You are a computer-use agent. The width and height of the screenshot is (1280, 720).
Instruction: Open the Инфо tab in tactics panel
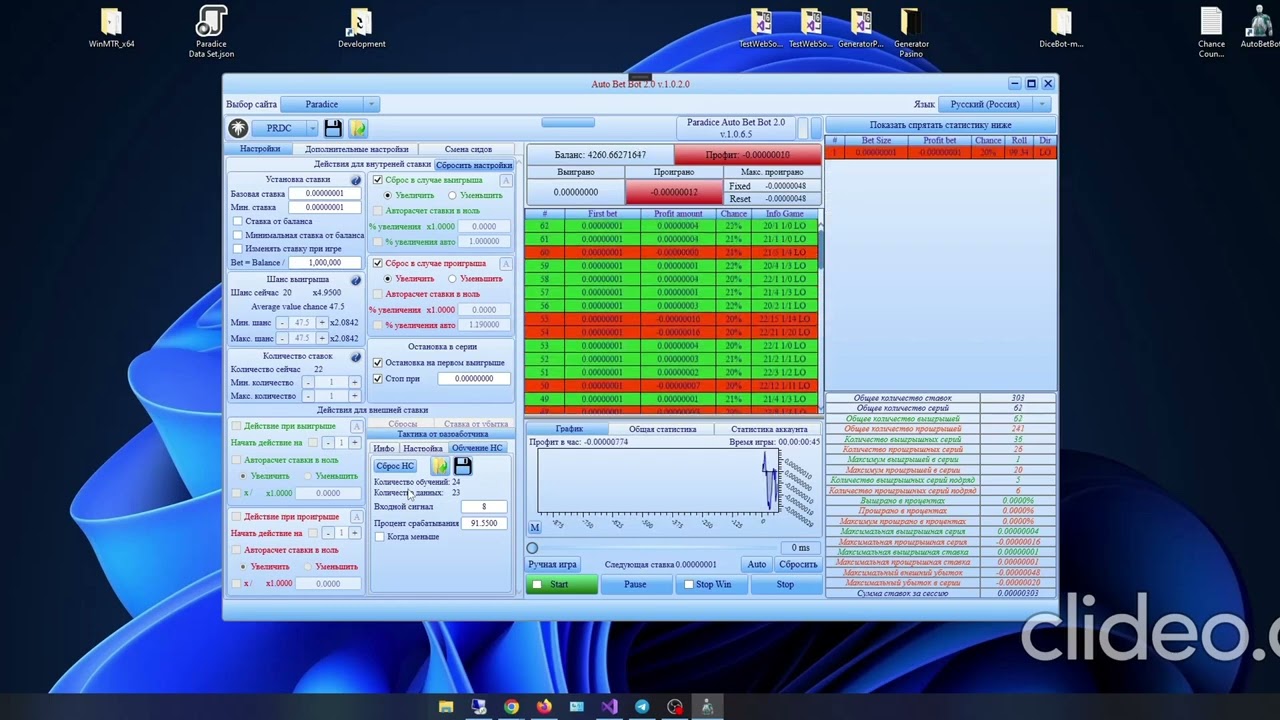pos(384,448)
